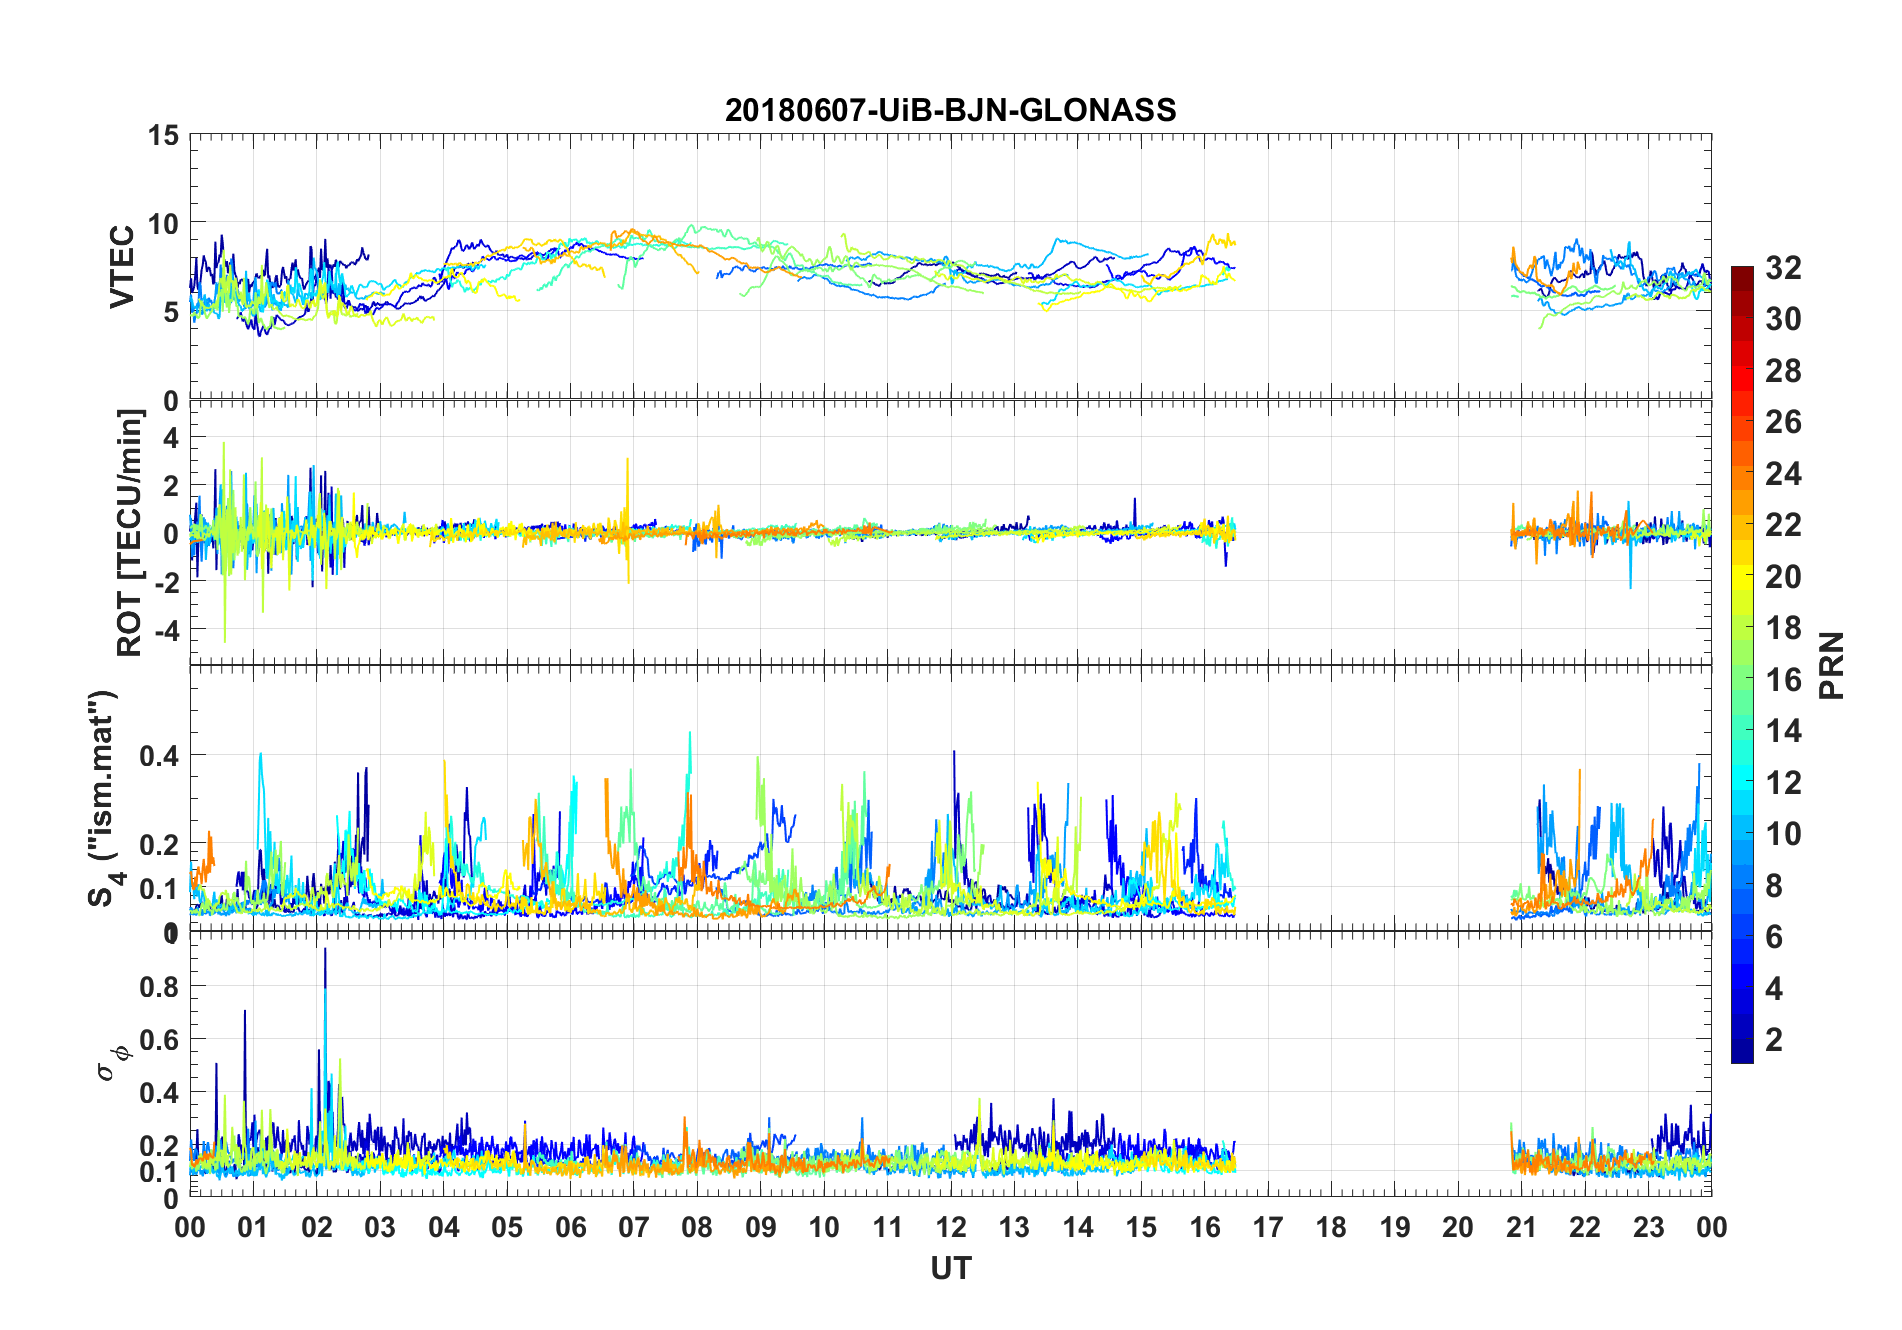1902x1330 pixels.
Task: Click the 15 tick on the VTEC axis
Action: click(x=163, y=135)
